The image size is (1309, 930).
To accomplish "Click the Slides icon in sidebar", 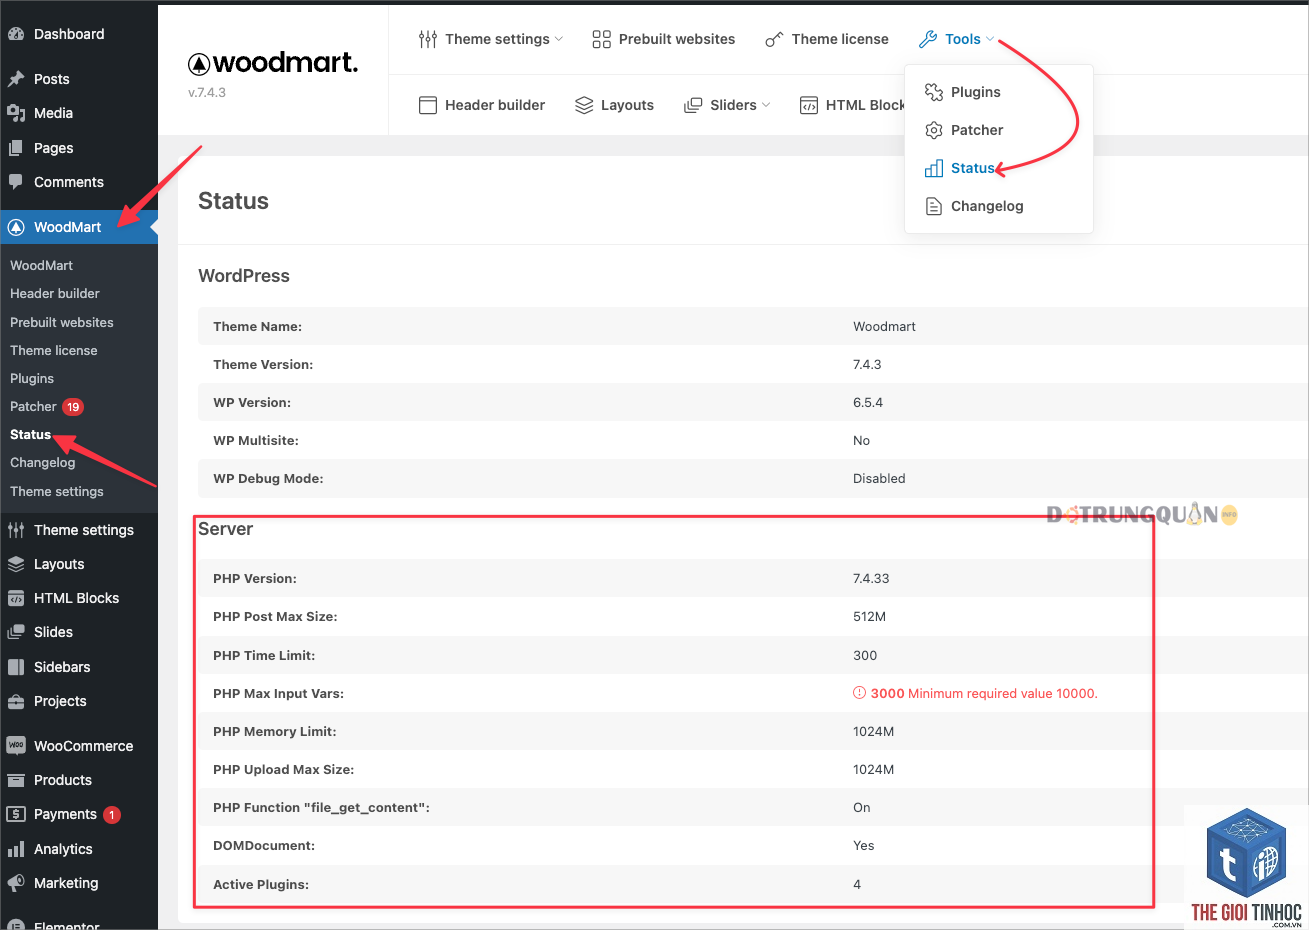I will pyautogui.click(x=16, y=632).
